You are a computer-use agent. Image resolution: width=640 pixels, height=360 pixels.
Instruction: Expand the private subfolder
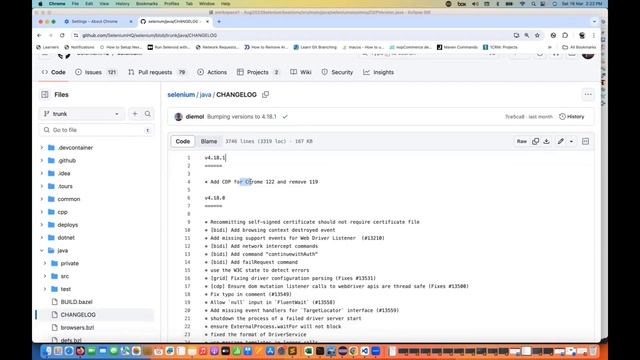(x=45, y=264)
